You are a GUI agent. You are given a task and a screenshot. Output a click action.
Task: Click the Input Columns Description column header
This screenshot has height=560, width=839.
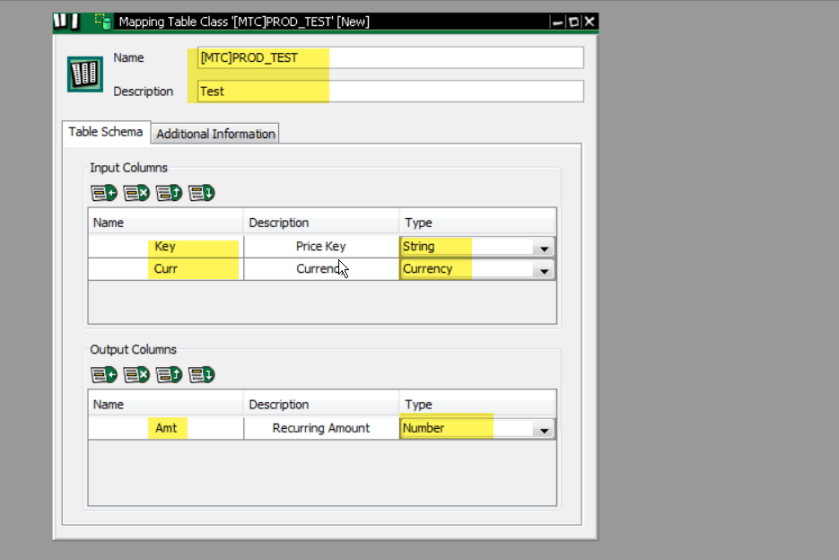tap(321, 223)
